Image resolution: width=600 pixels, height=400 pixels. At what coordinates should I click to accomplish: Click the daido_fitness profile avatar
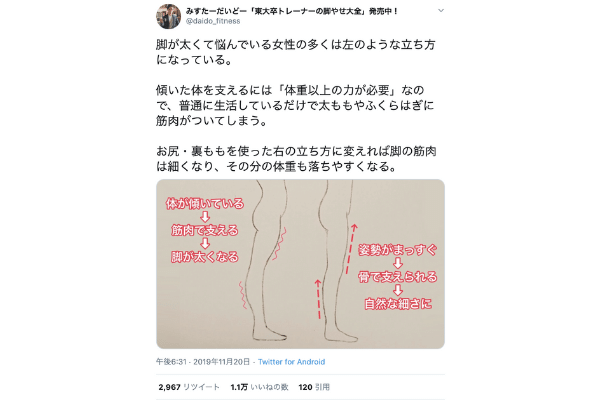[168, 16]
